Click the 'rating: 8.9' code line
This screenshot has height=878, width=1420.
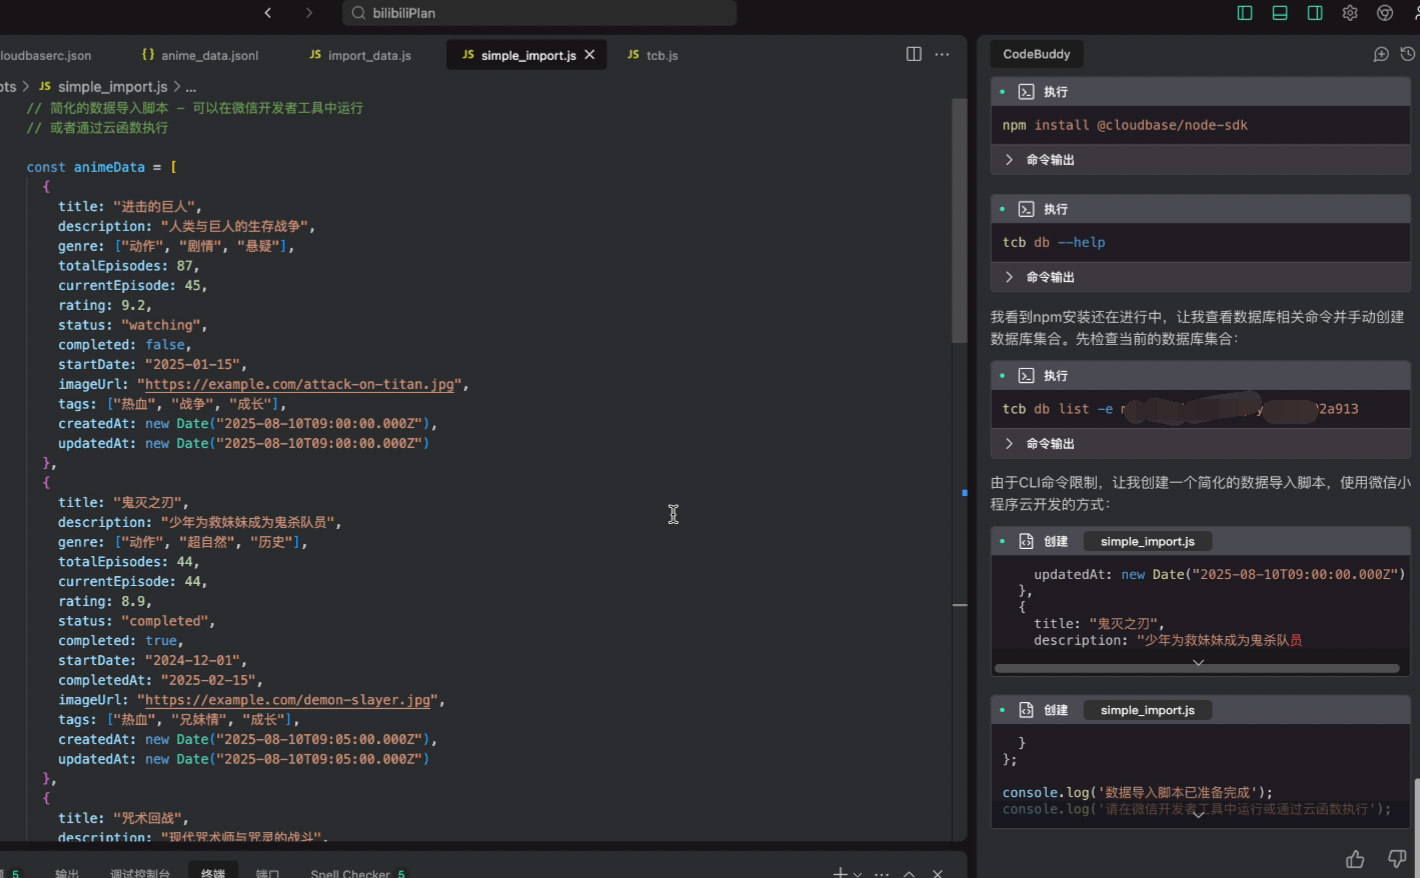[105, 601]
